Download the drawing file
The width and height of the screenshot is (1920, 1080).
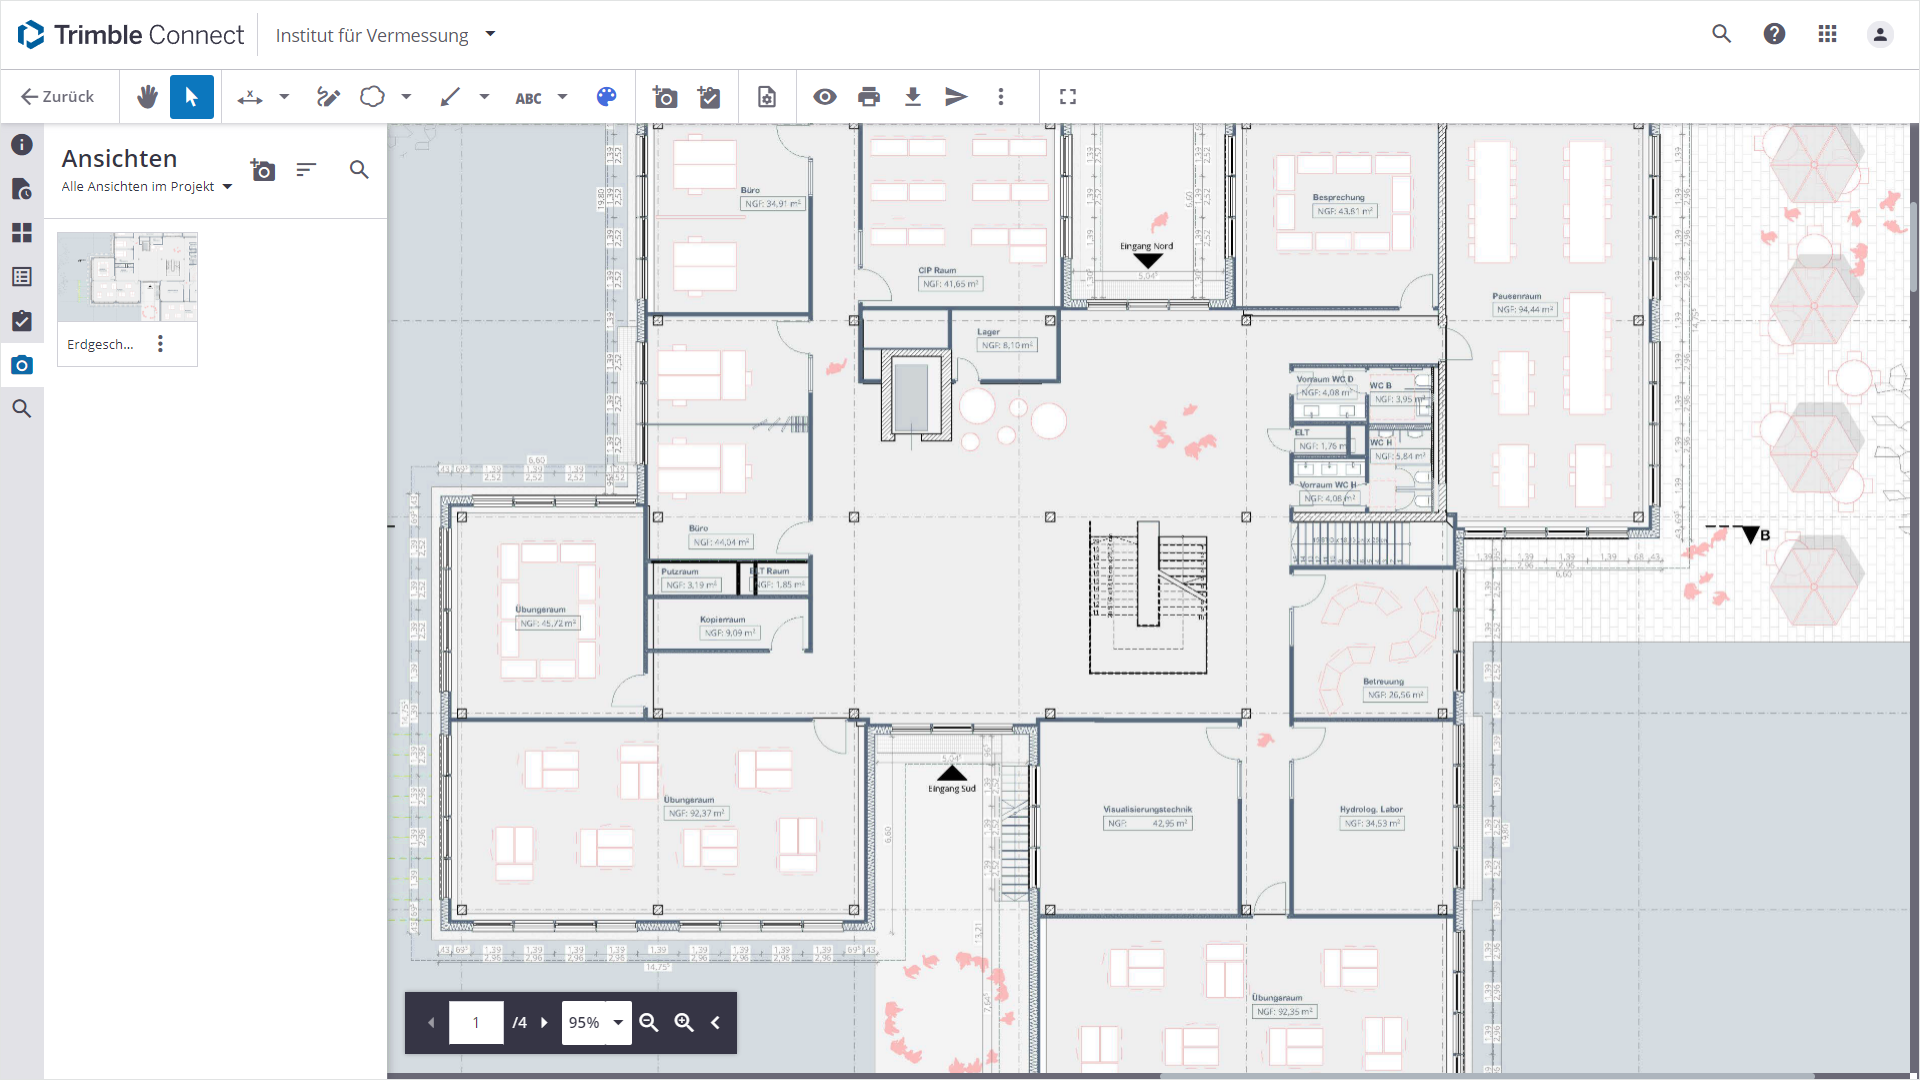click(912, 97)
